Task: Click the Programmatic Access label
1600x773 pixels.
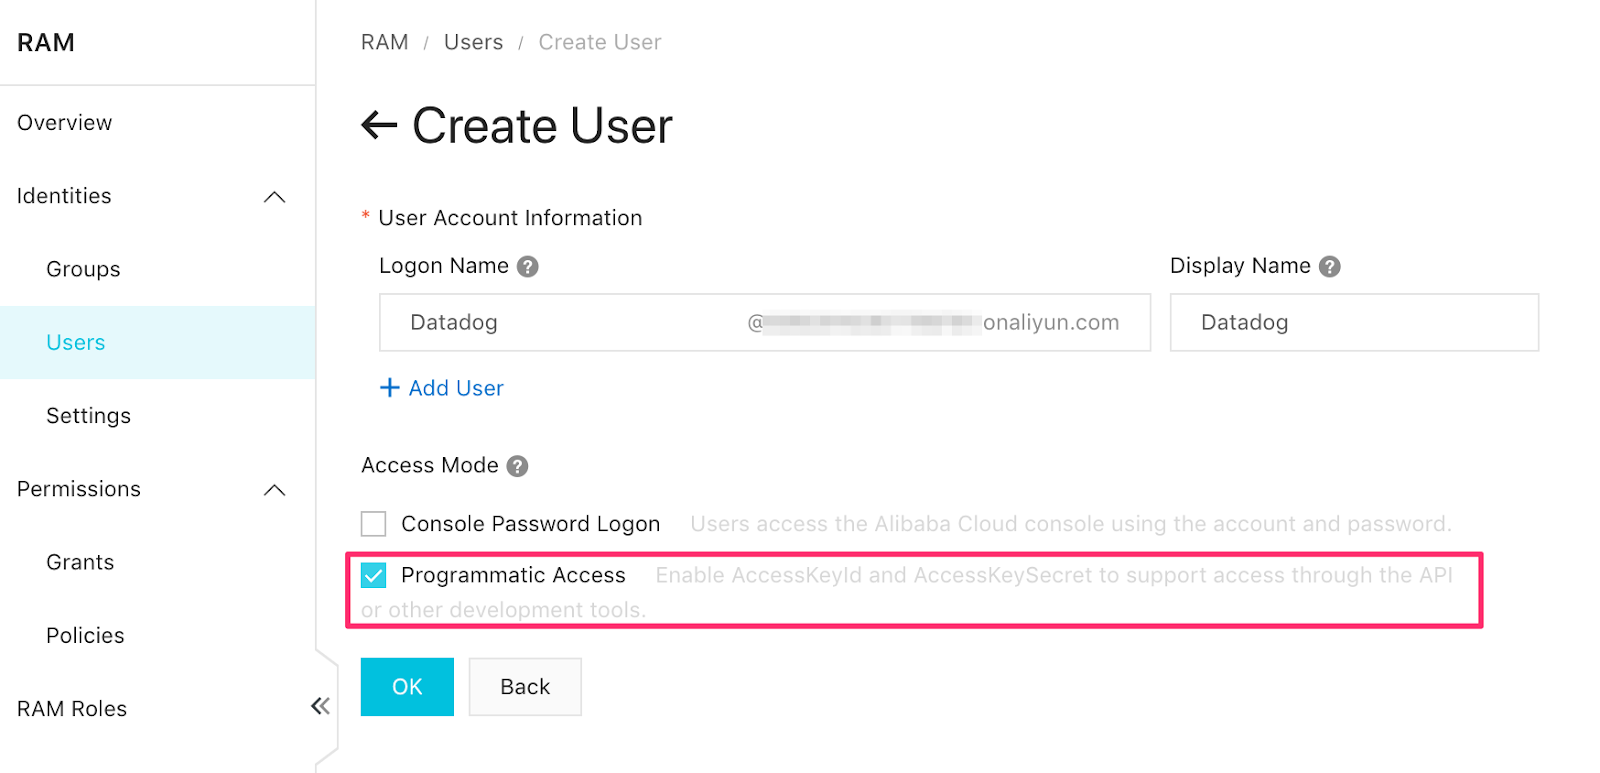Action: coord(513,575)
